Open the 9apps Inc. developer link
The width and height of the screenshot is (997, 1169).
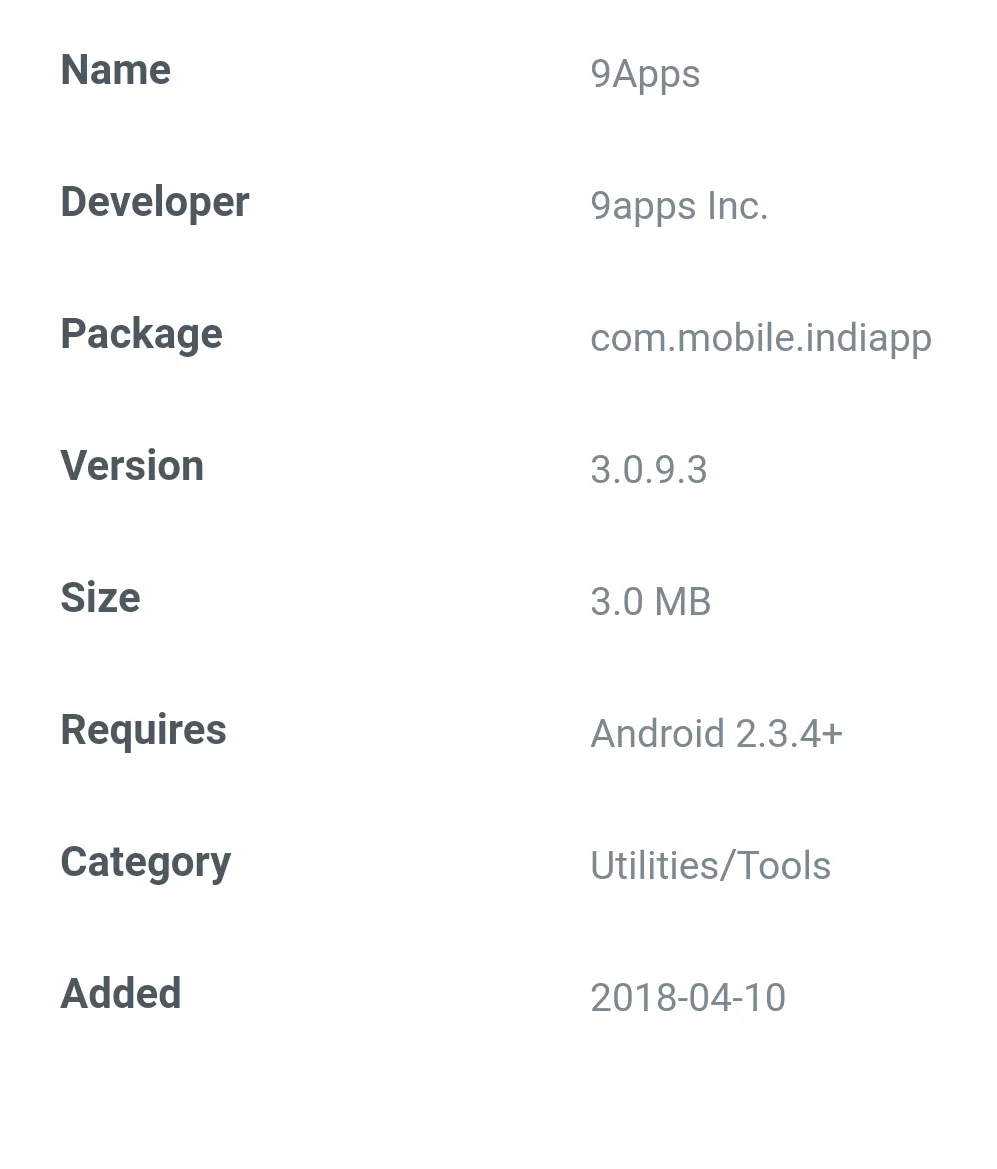(679, 206)
